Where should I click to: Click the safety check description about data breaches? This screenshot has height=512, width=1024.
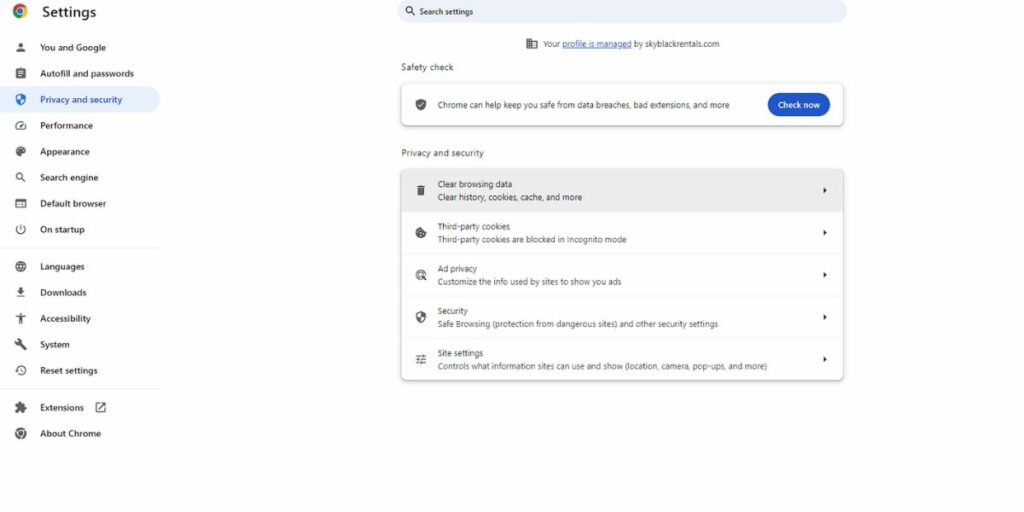(583, 104)
